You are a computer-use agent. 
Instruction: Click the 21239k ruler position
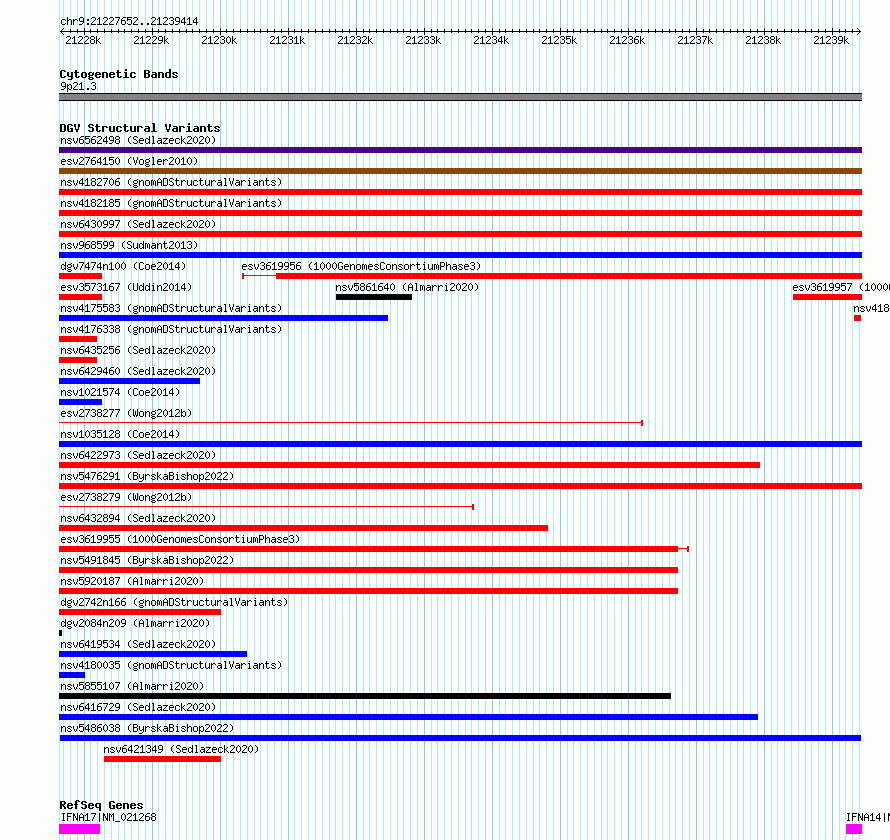pos(831,40)
